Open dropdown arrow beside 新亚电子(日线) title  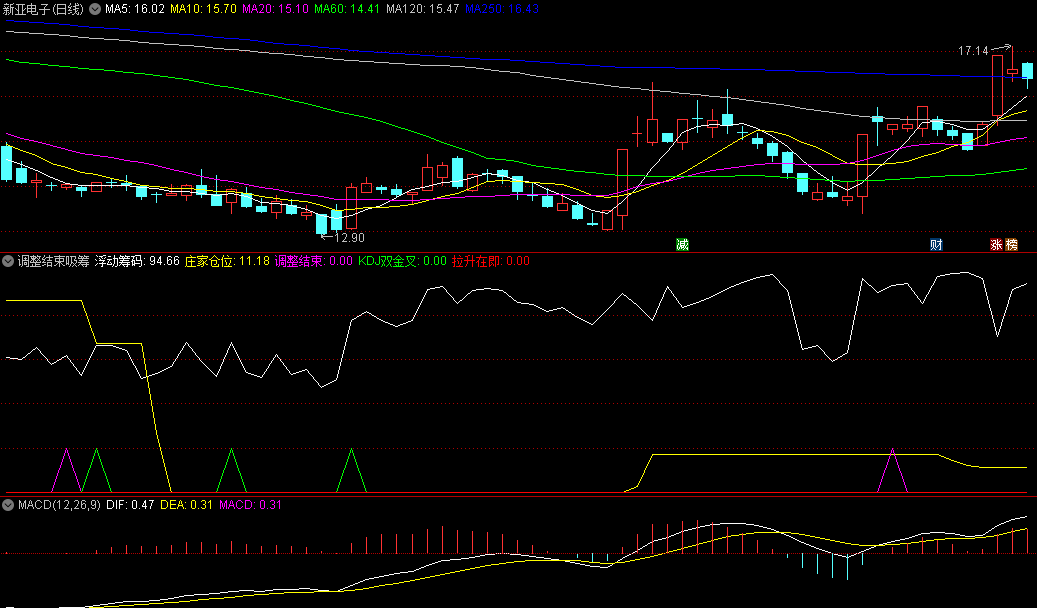coord(95,9)
